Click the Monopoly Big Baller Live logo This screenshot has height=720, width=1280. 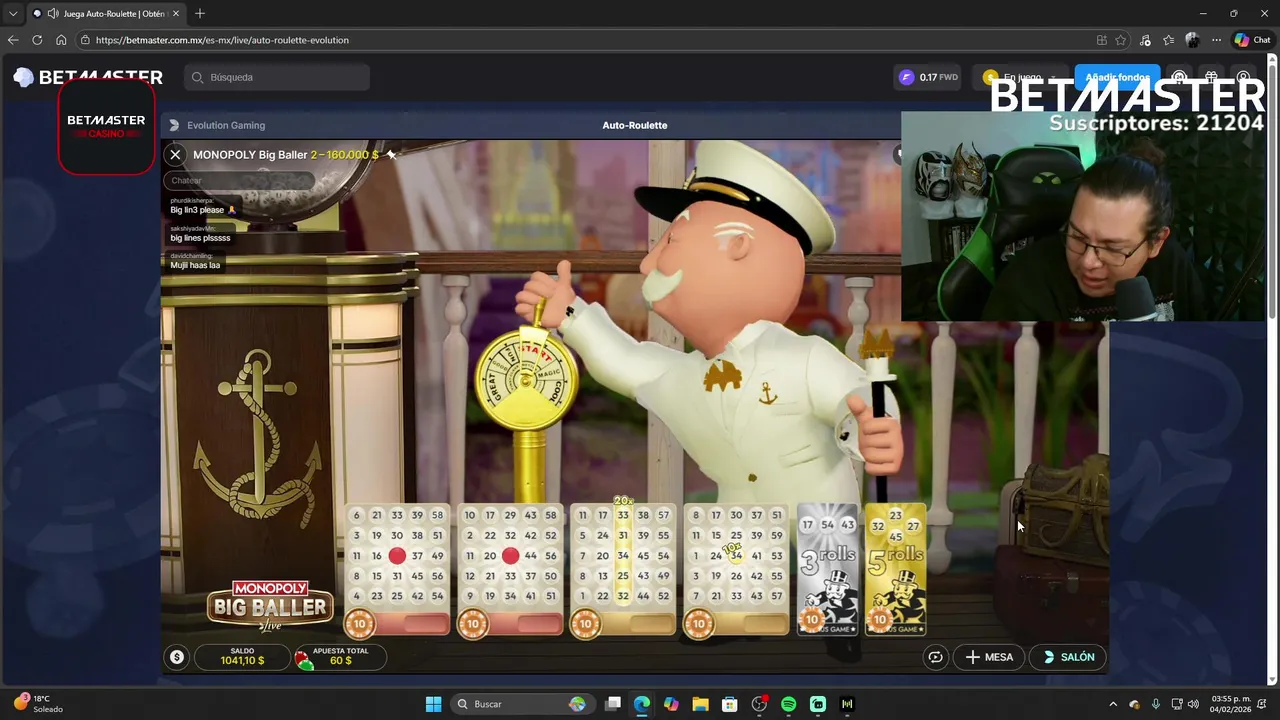pyautogui.click(x=270, y=606)
